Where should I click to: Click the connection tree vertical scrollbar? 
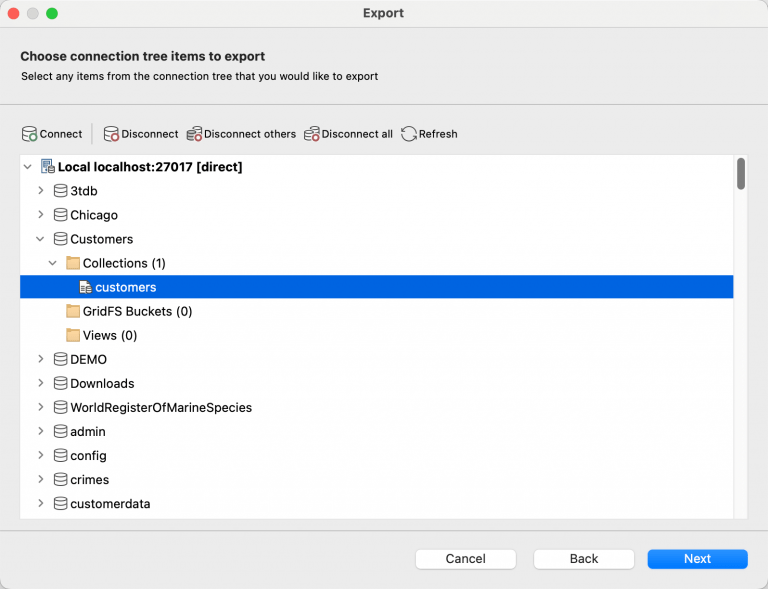point(741,174)
